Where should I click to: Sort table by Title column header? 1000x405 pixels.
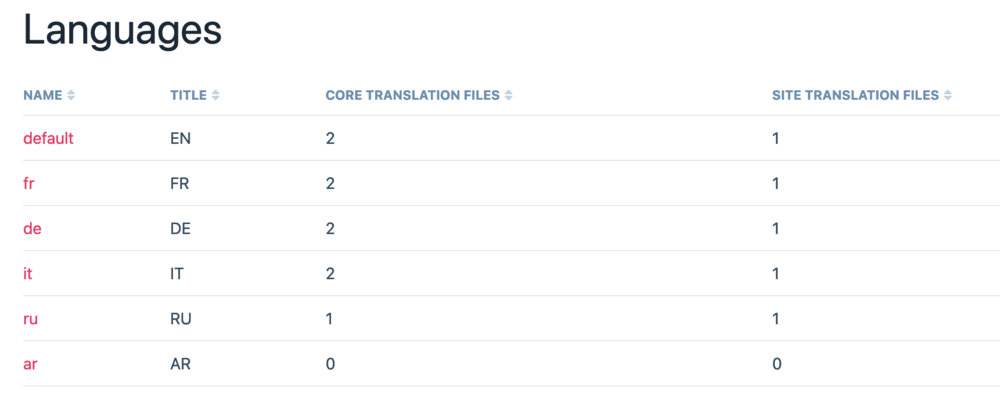(x=188, y=96)
